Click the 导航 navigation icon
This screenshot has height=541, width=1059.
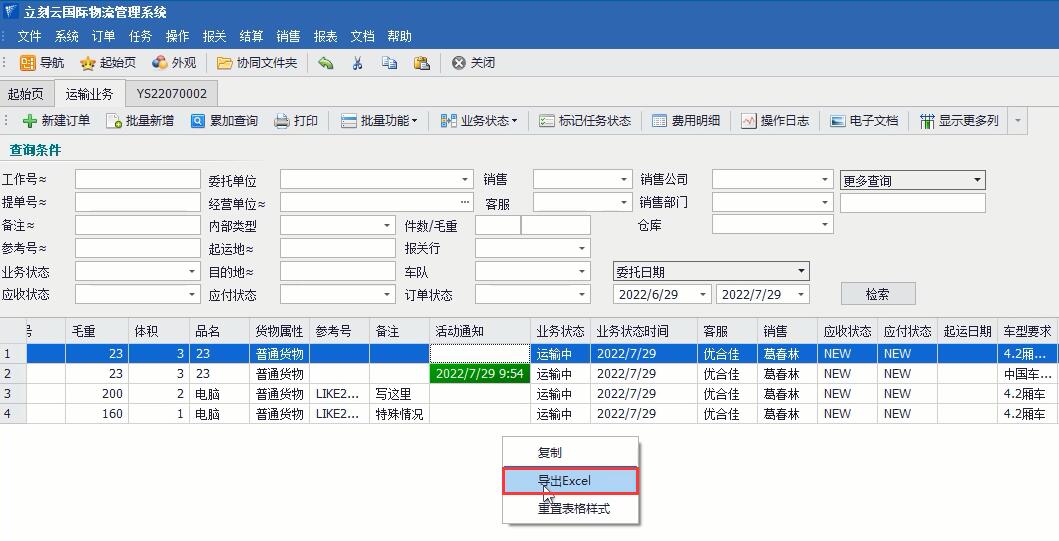pos(28,63)
